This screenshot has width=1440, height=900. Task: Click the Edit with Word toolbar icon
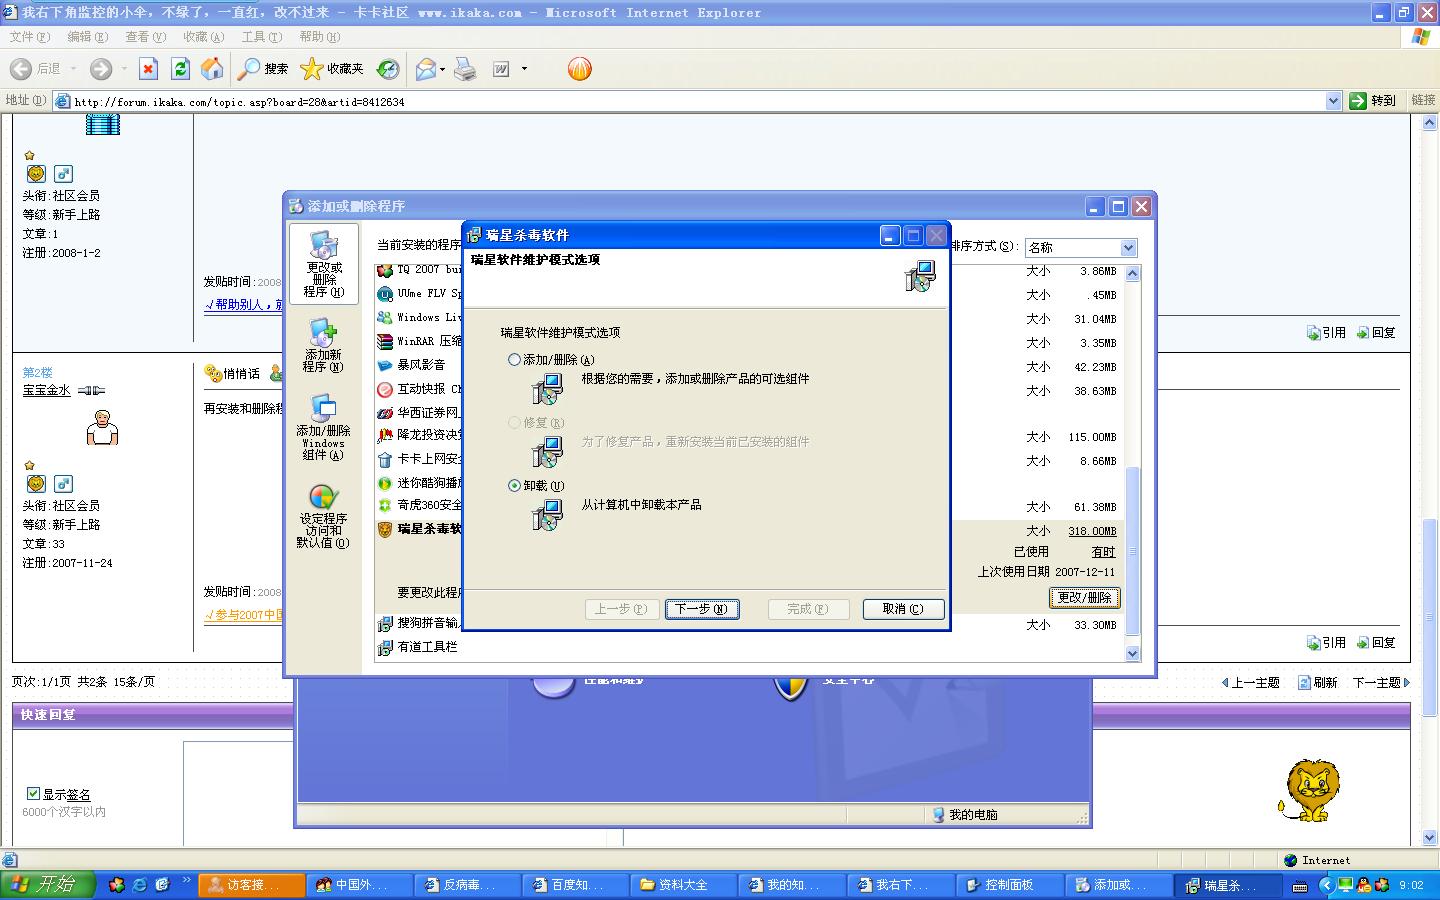501,69
